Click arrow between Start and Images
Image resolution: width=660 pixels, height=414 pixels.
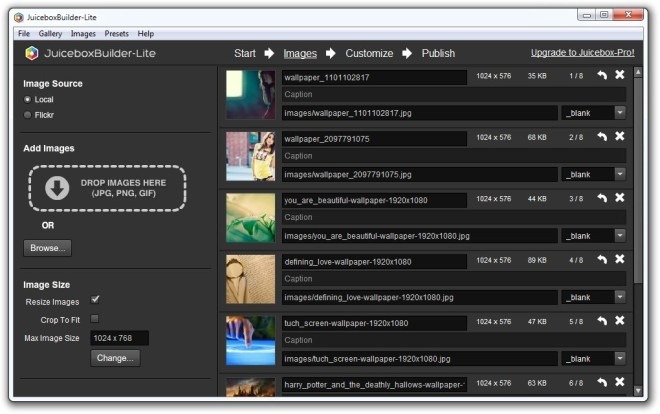coord(269,53)
